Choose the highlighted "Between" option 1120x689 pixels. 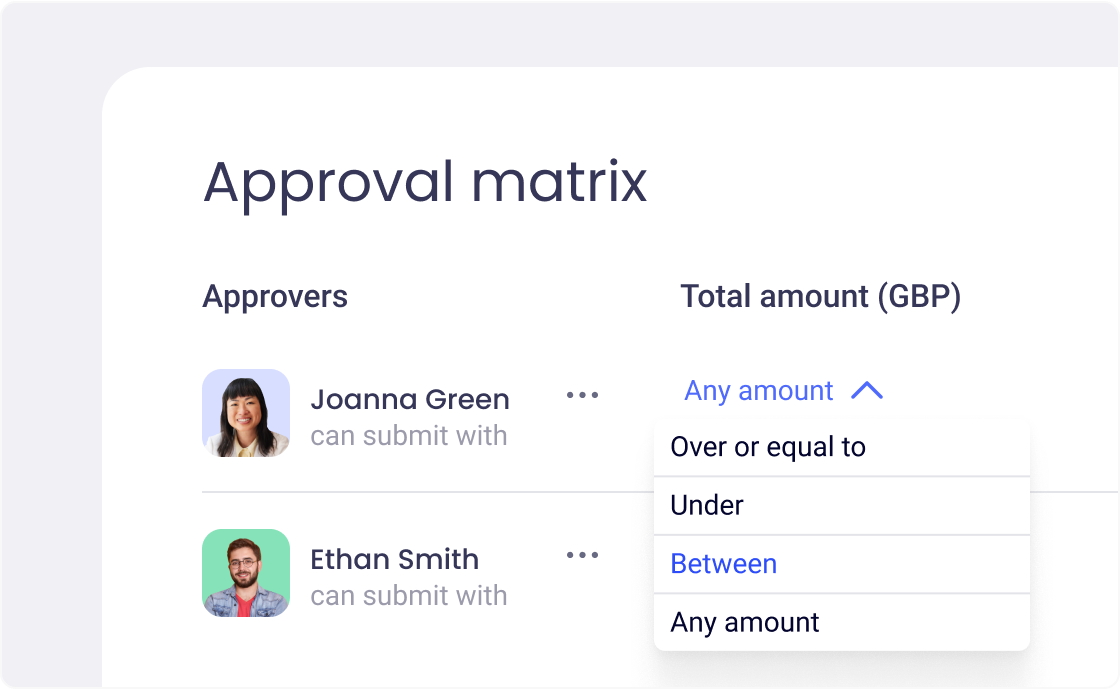tap(723, 564)
